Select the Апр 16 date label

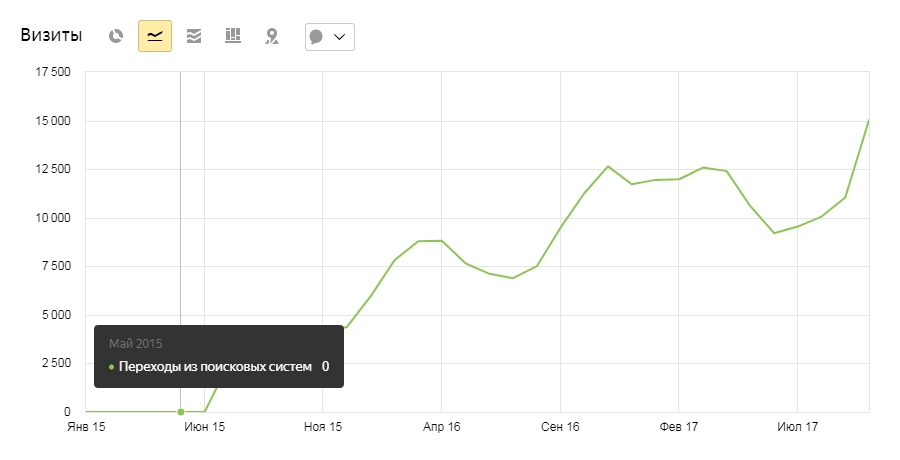click(441, 427)
